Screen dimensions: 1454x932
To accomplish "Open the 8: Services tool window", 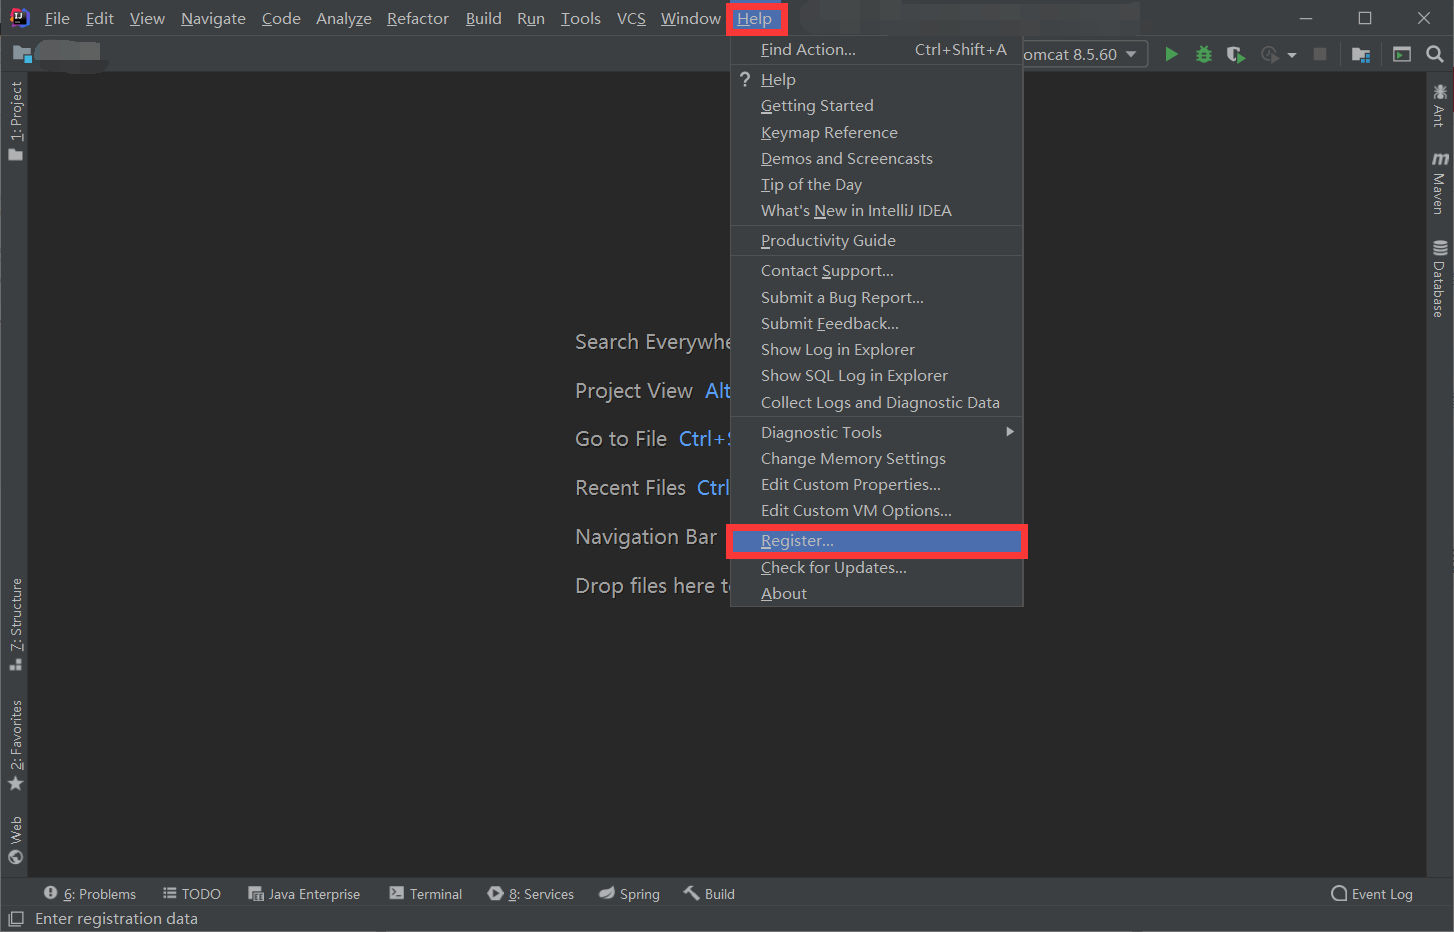I will click(531, 894).
